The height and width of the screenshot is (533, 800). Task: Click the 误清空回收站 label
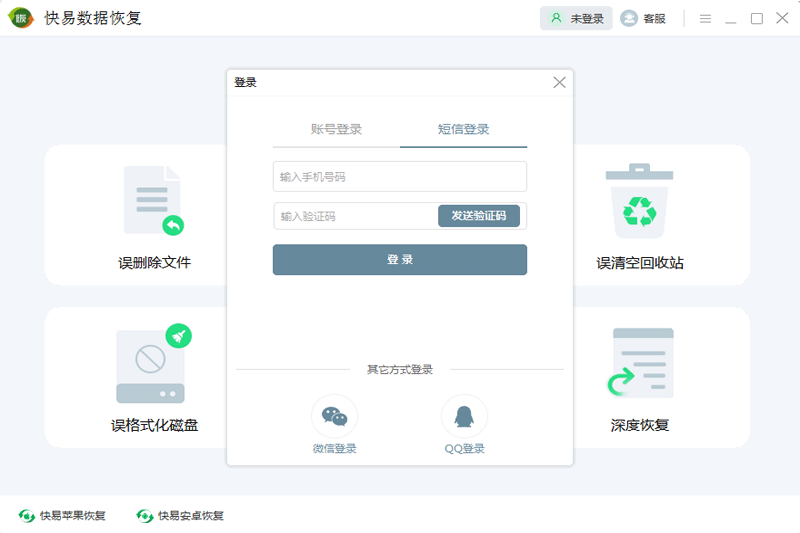[x=640, y=263]
